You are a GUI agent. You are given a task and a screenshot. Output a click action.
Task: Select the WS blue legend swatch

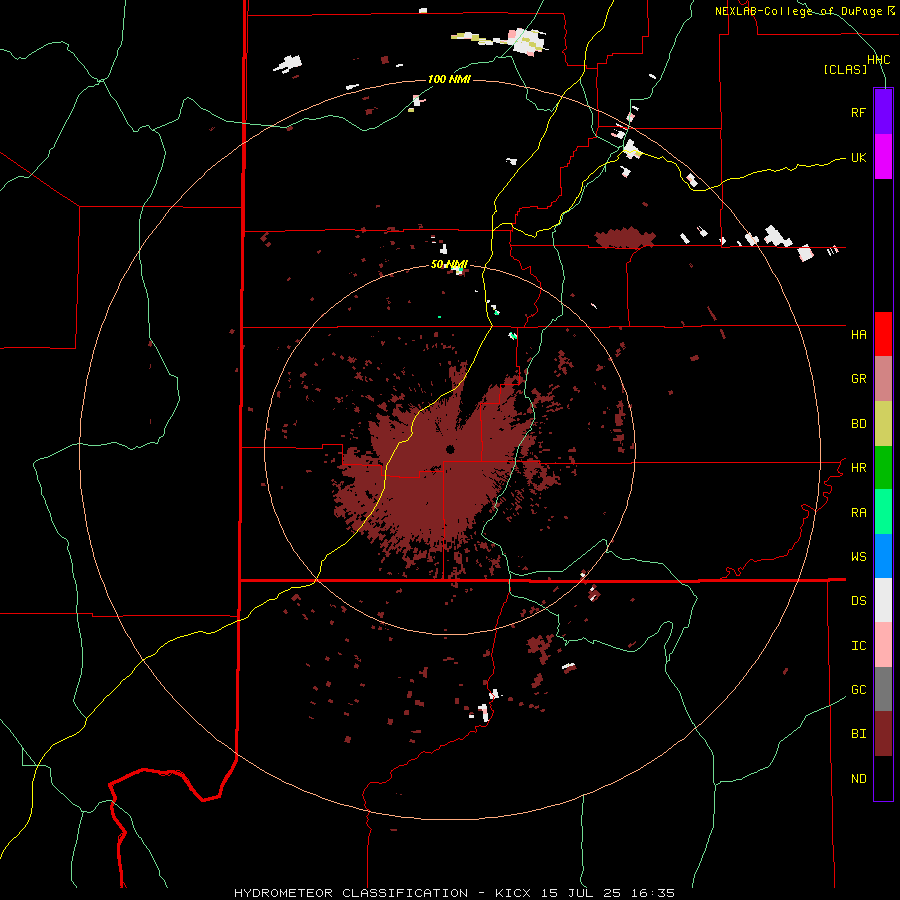tap(883, 556)
